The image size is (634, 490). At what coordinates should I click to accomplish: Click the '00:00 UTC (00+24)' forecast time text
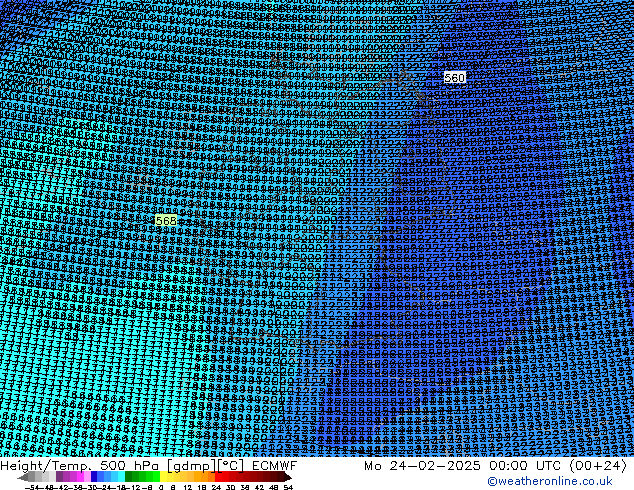pyautogui.click(x=558, y=466)
